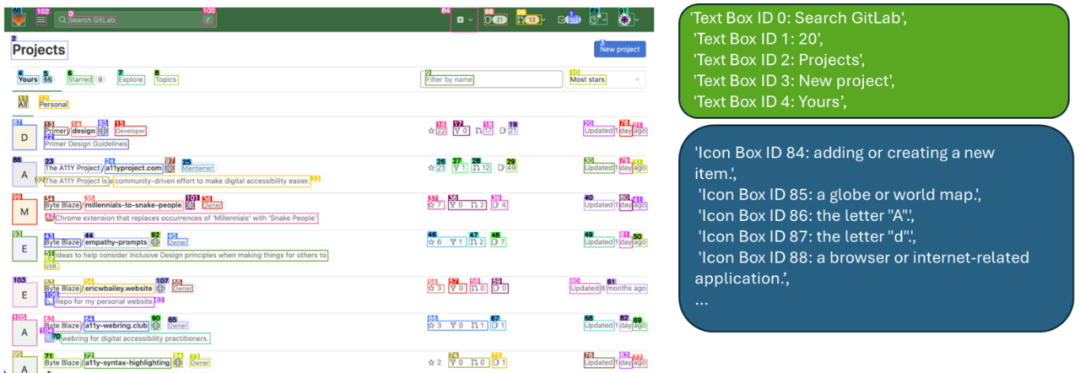Screen dimensions: 1080x373
Task: Click the New project button
Action: [x=620, y=49]
